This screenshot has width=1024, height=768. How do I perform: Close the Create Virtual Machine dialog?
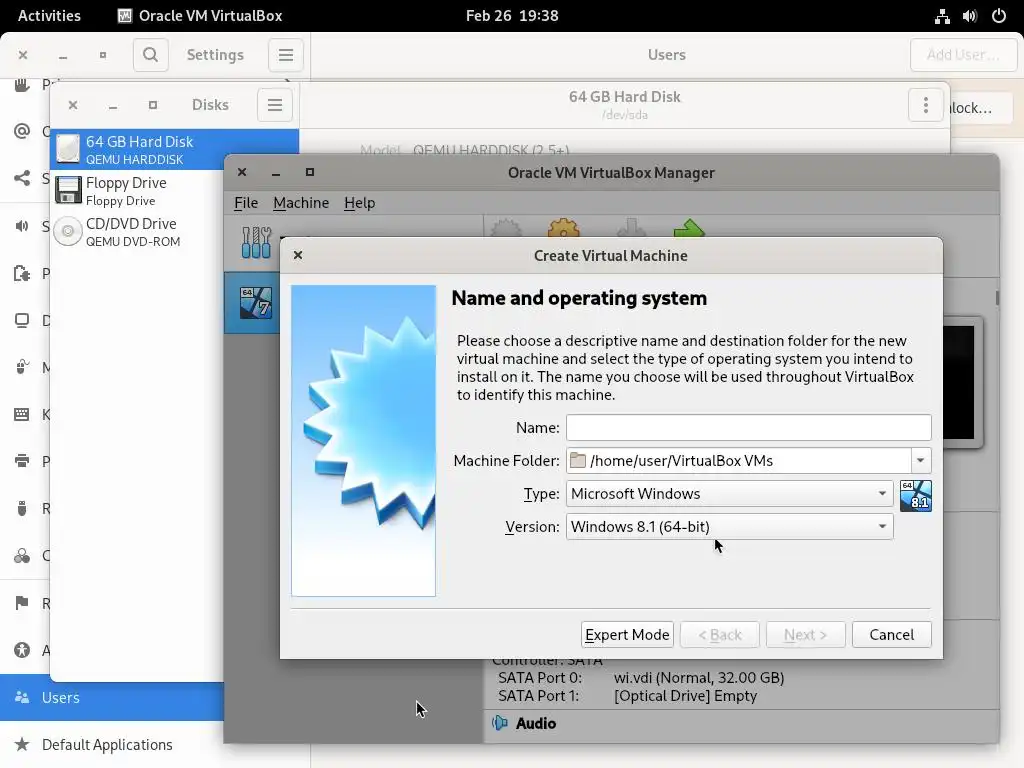coord(298,255)
